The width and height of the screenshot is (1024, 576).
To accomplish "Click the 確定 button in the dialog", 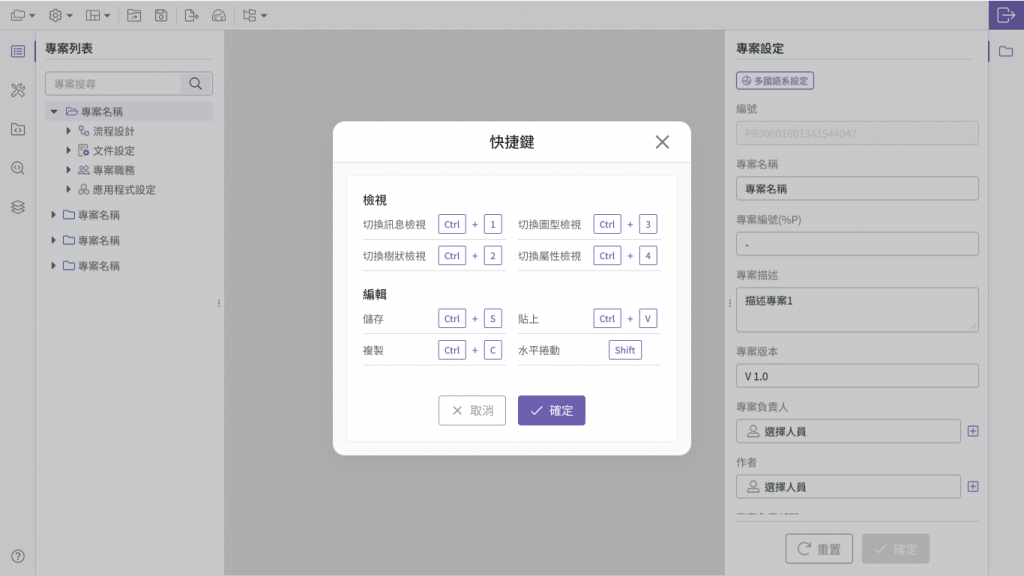I will [551, 410].
